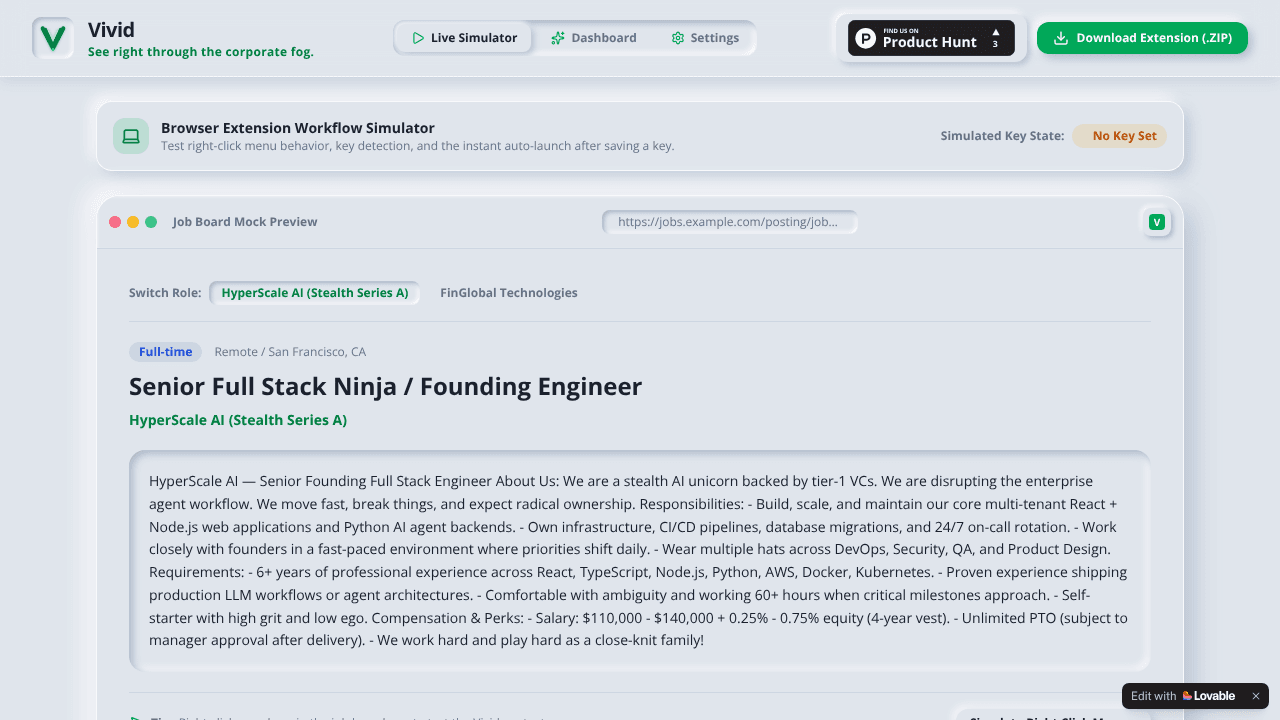1280x720 pixels.
Task: Switch role to FinGlobal Technologies
Action: [509, 293]
